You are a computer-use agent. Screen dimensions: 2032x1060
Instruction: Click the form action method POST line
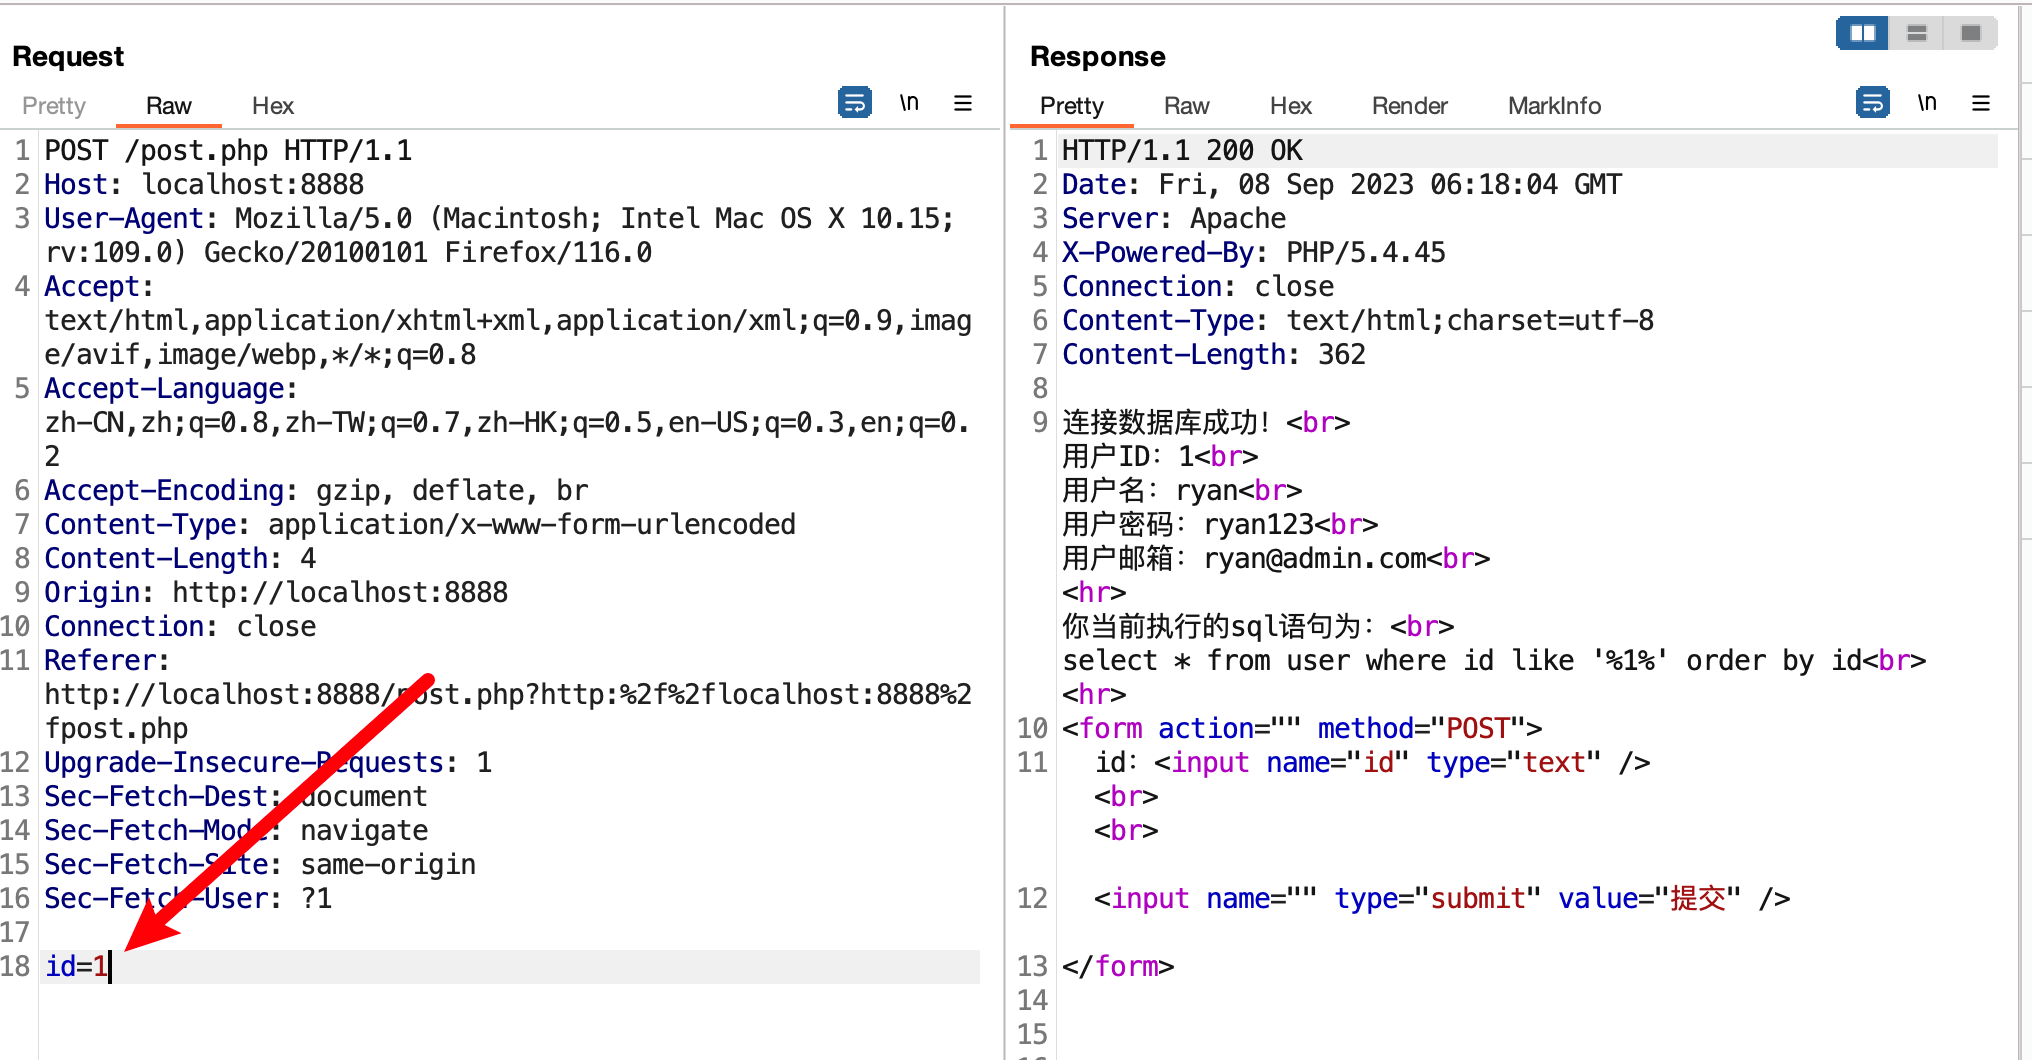1302,728
